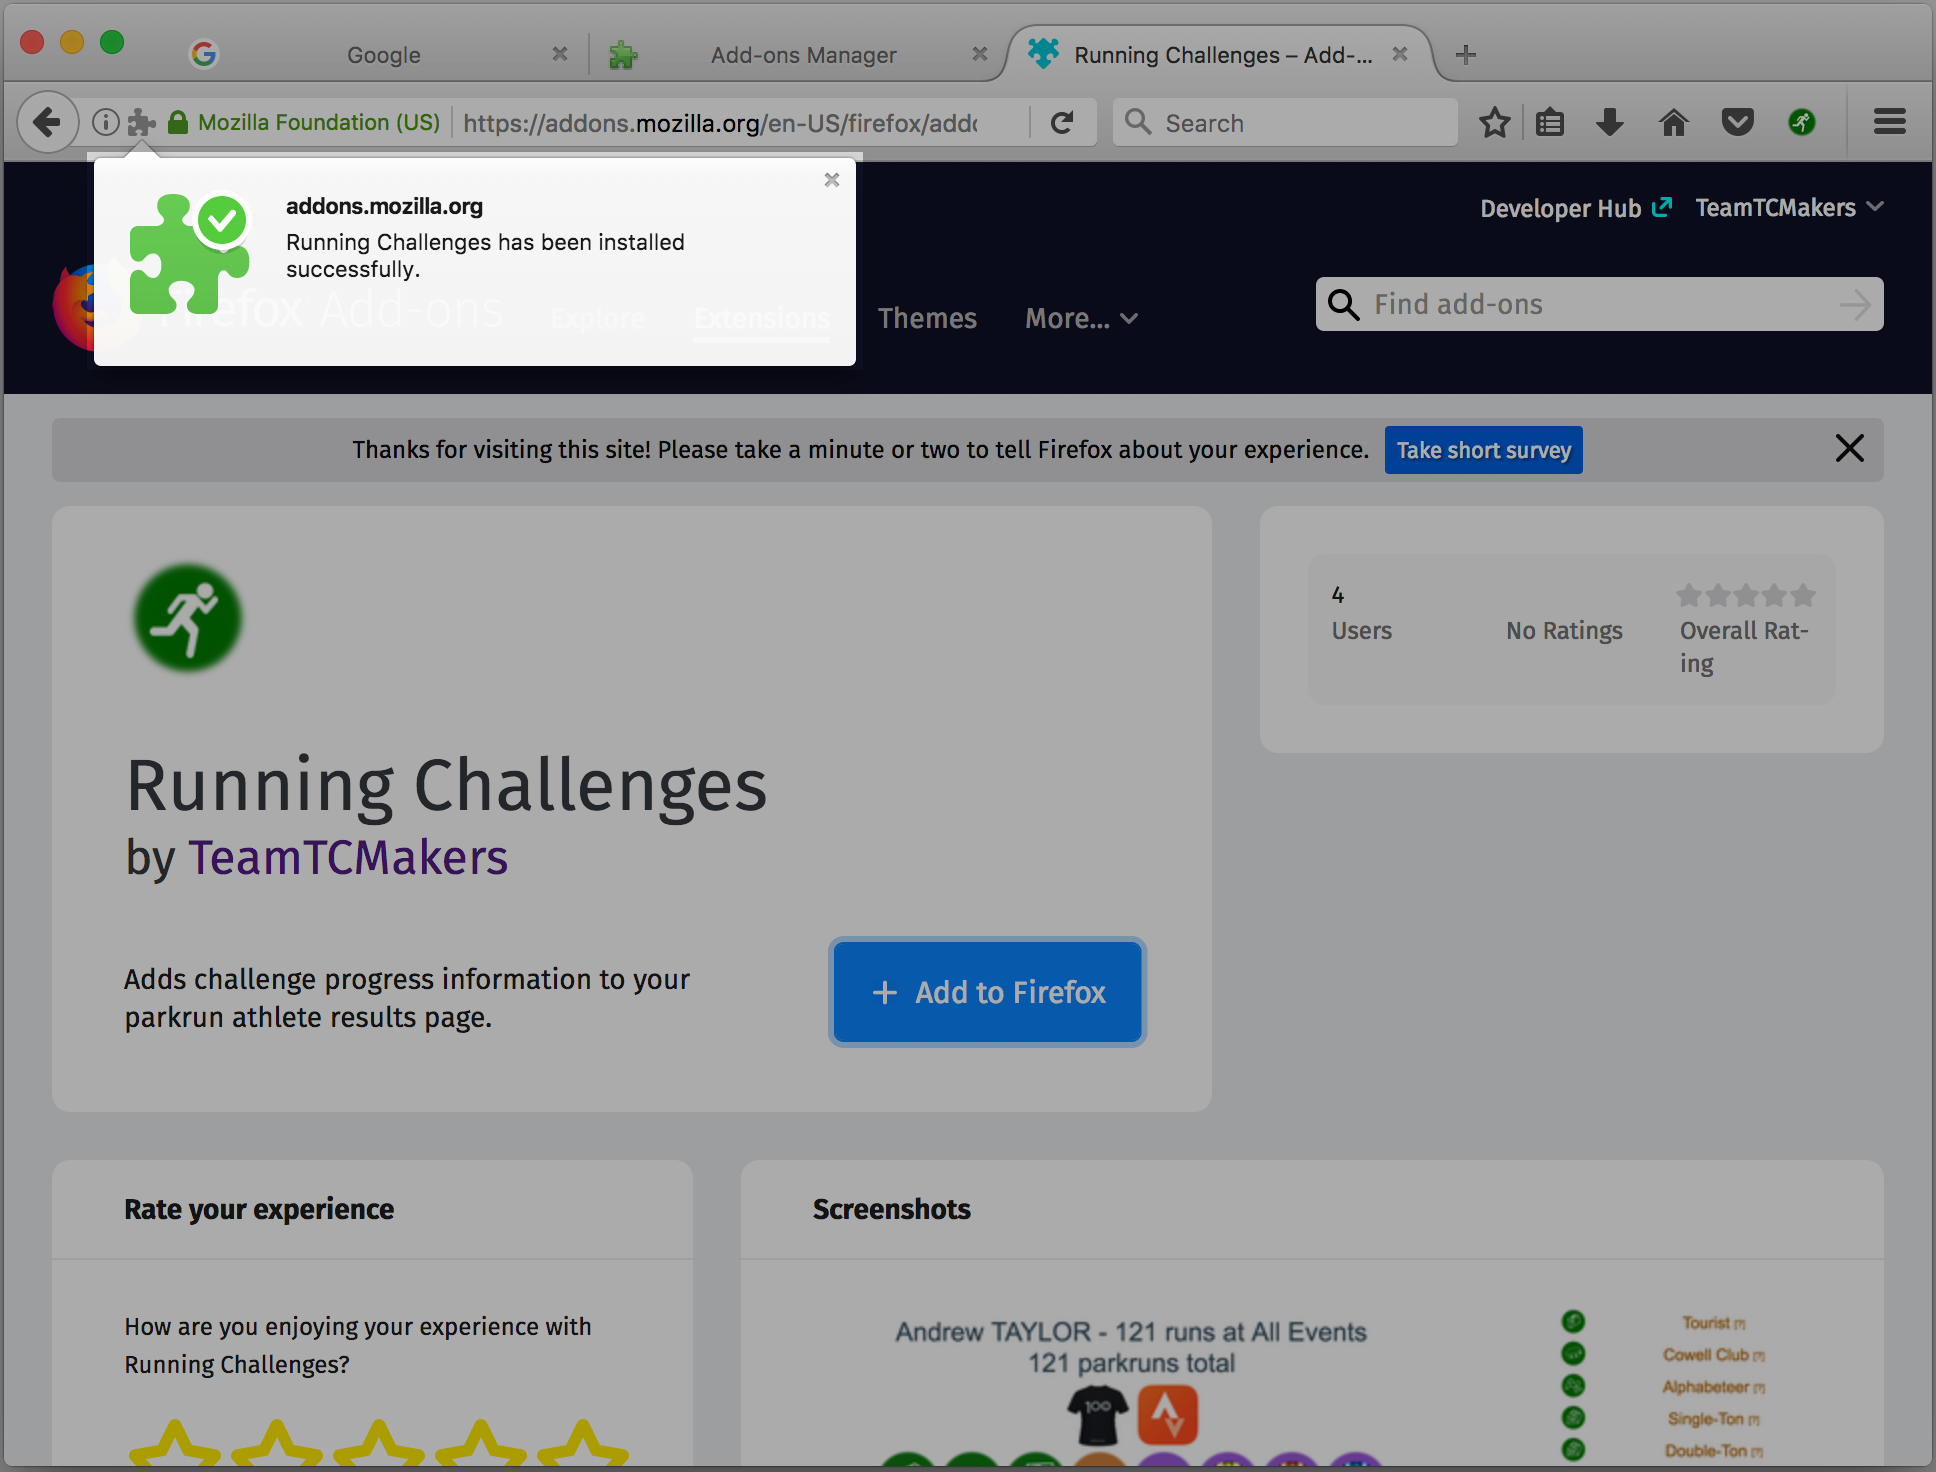Click the bookmark star icon
This screenshot has width=1936, height=1472.
click(x=1494, y=123)
